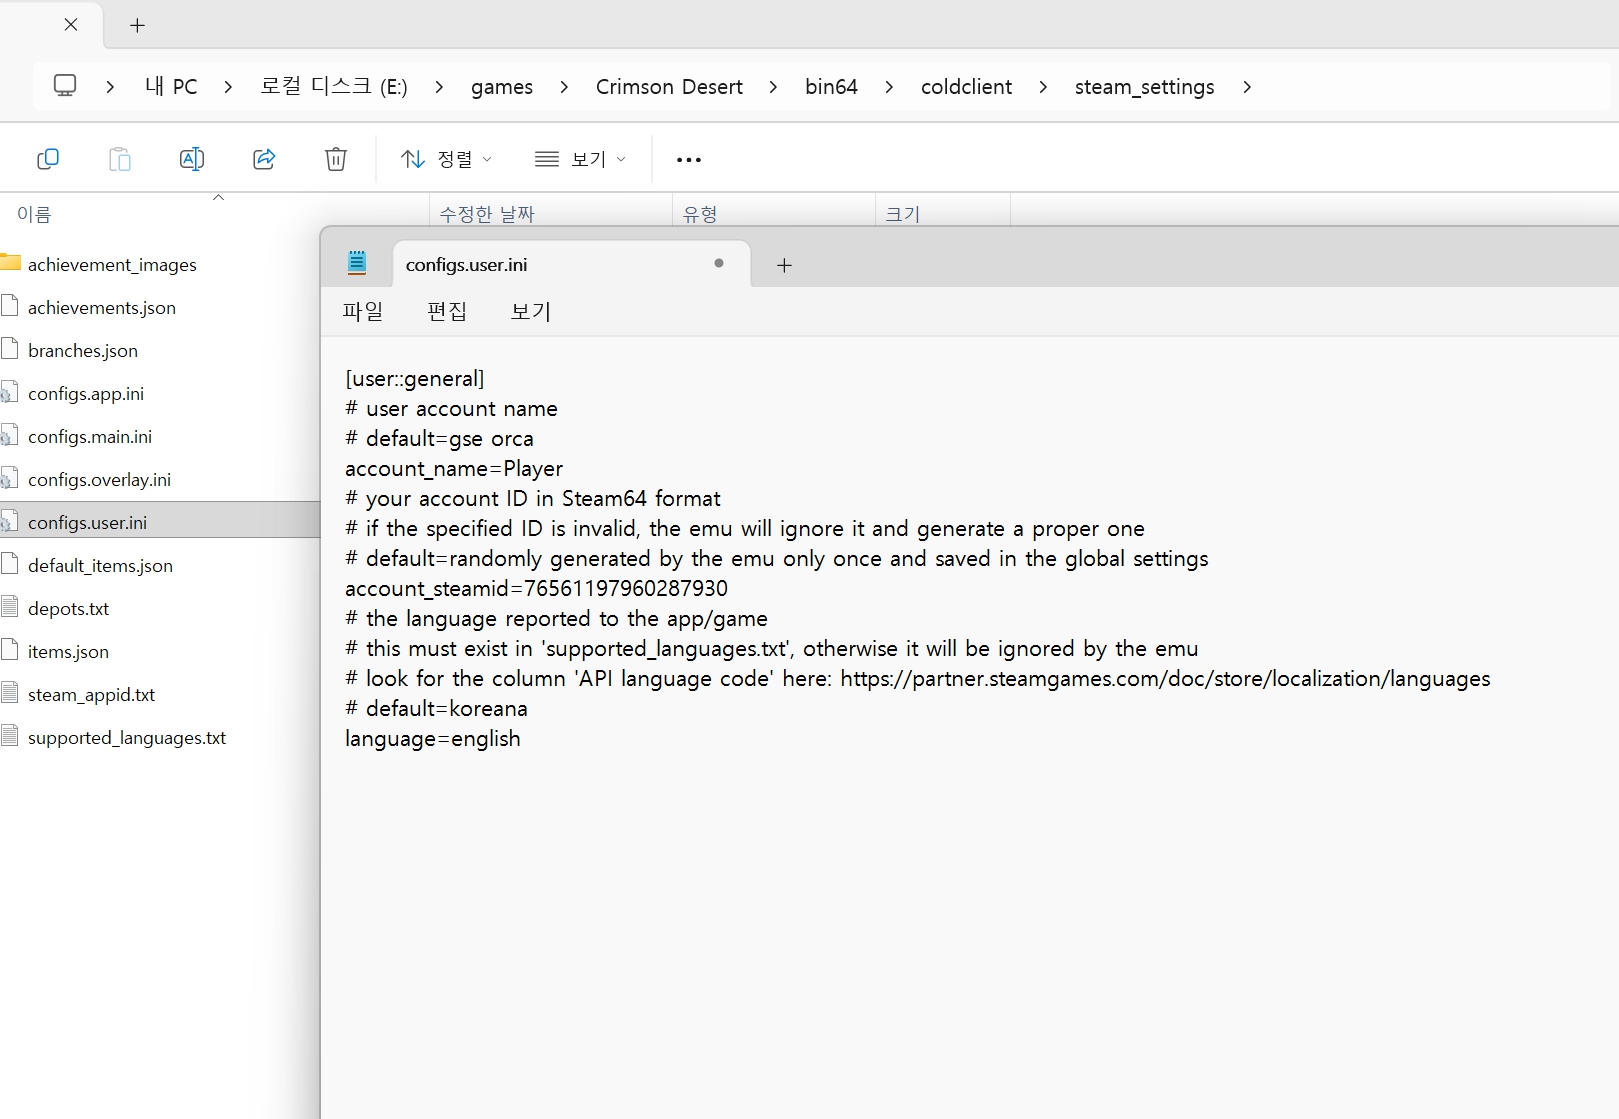Click the unsaved dot on configs.user.ini tab

(719, 263)
